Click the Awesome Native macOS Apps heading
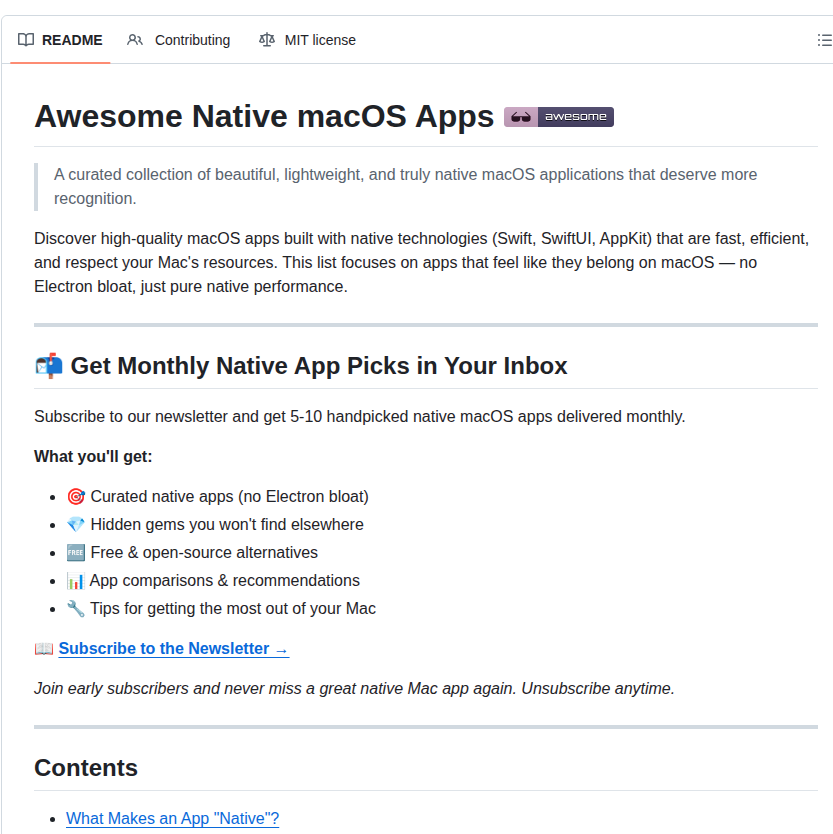Screen dimensions: 833x834 point(263,116)
